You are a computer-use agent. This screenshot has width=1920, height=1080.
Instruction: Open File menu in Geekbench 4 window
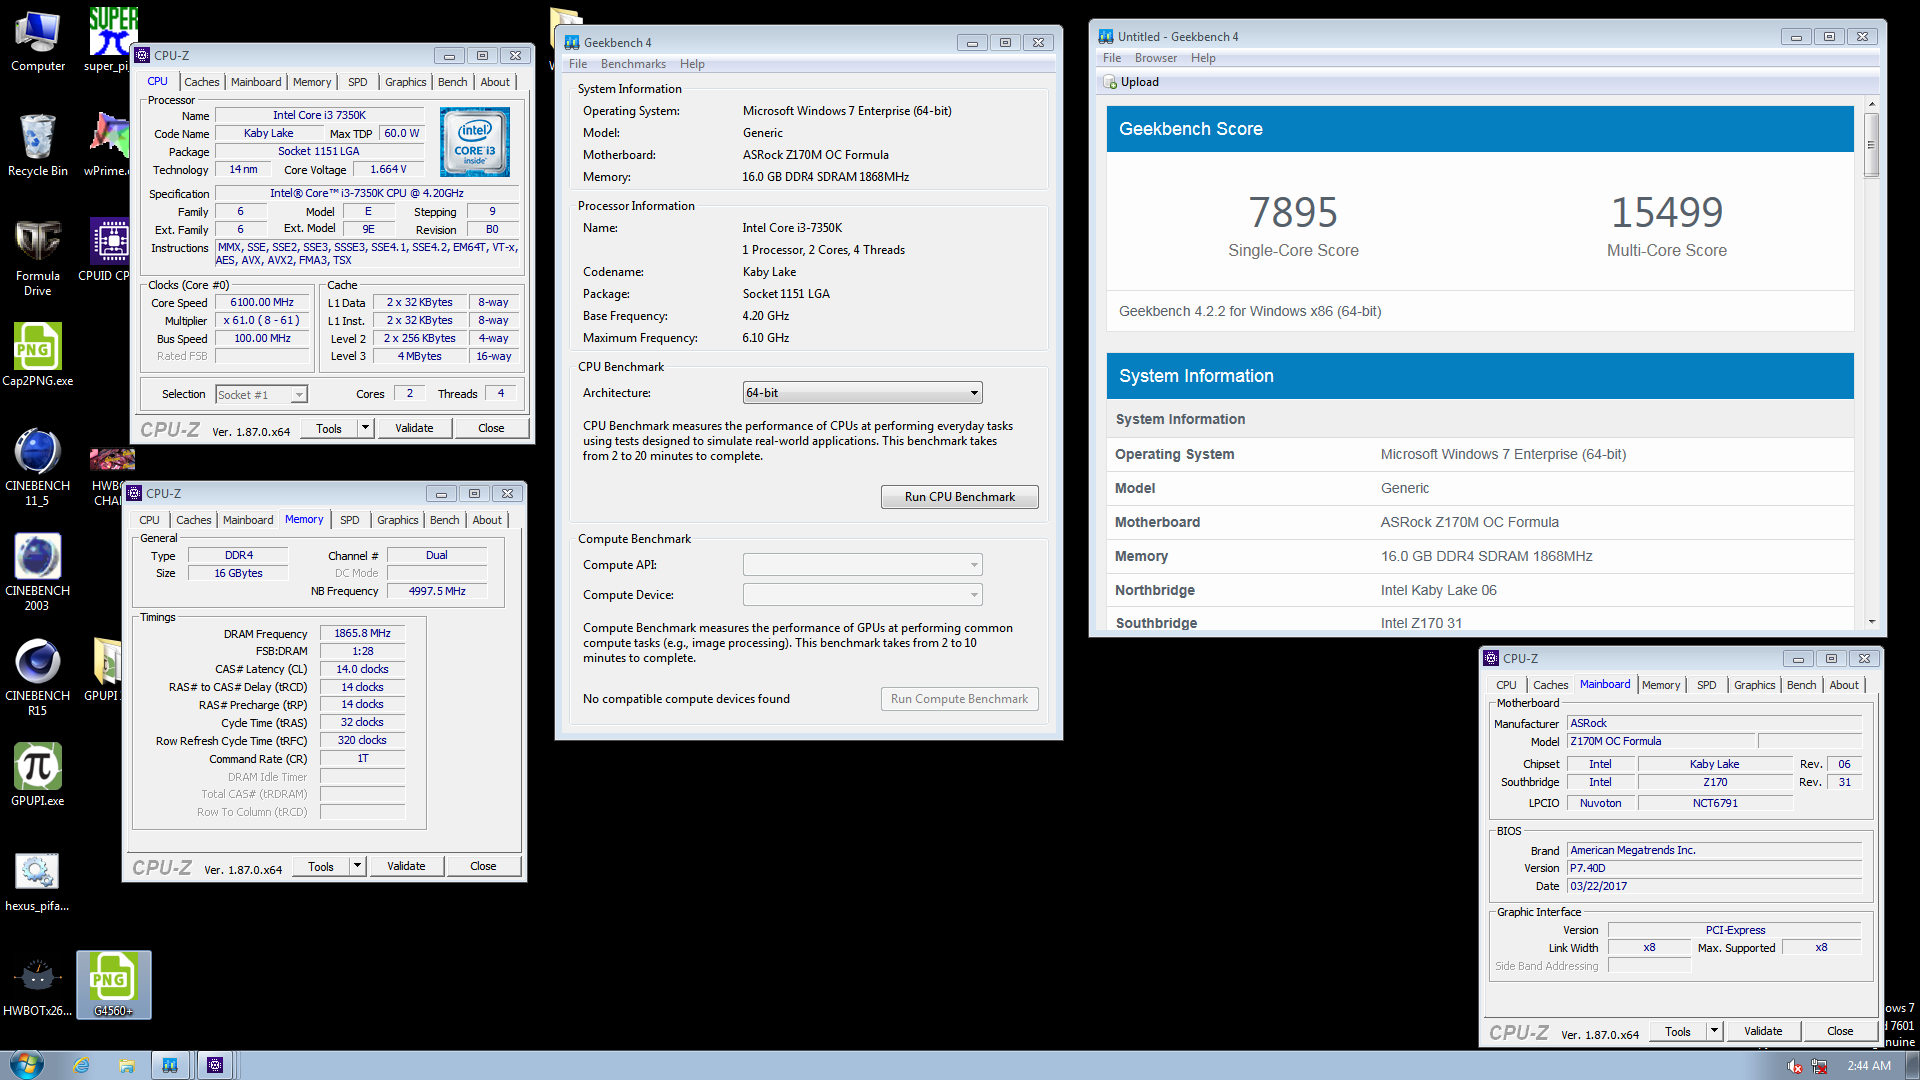578,64
